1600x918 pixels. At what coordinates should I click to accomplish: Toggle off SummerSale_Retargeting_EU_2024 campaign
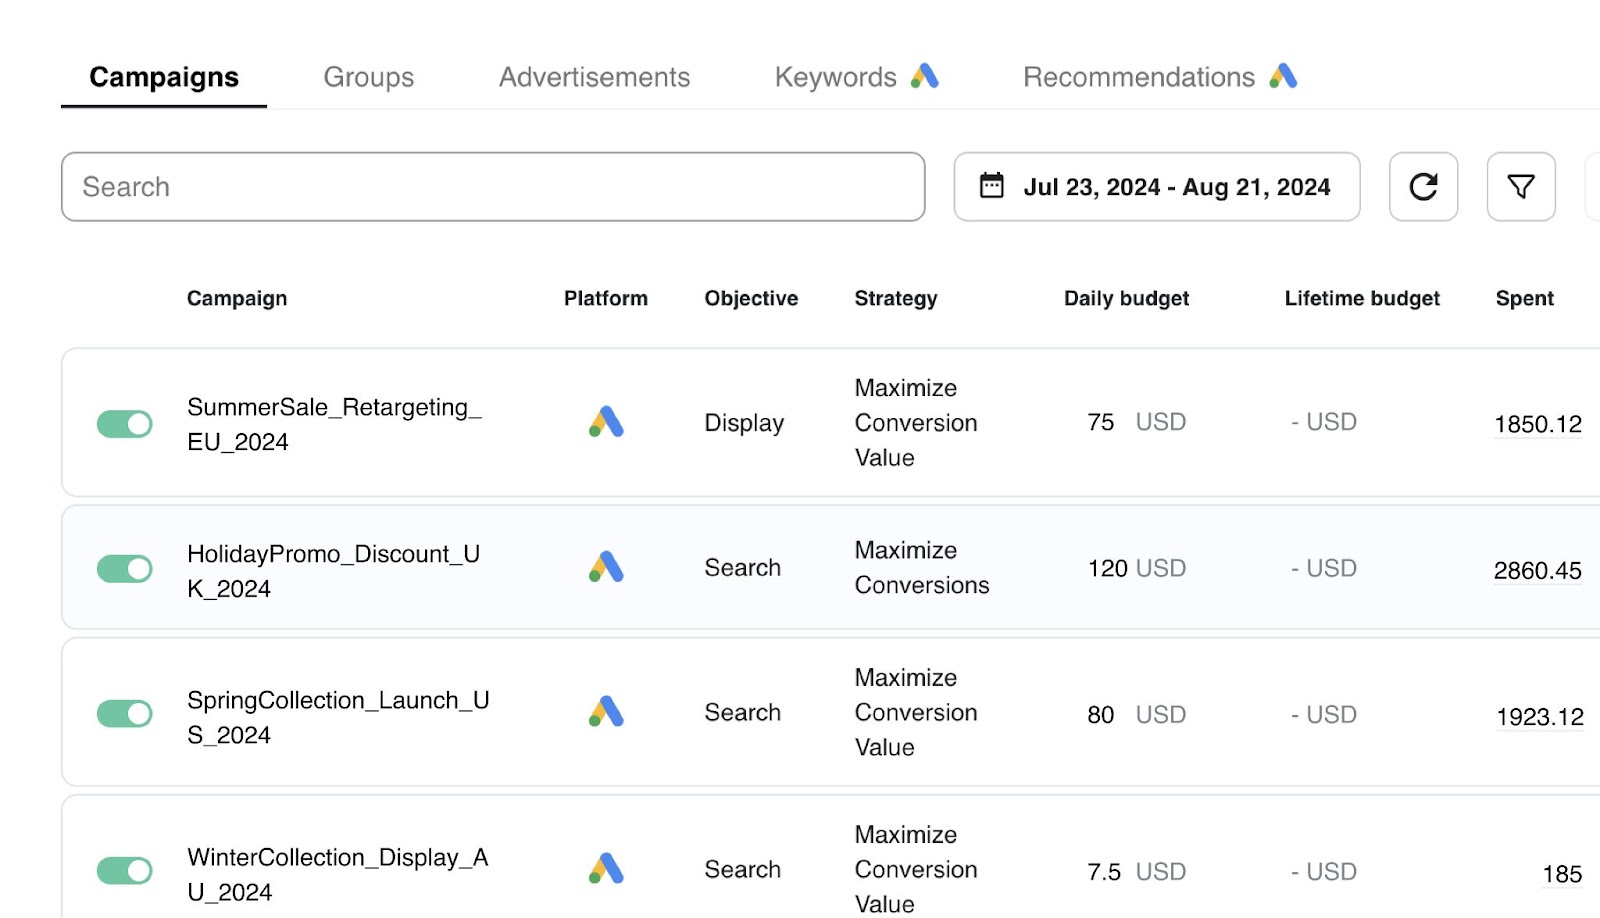[x=125, y=424]
